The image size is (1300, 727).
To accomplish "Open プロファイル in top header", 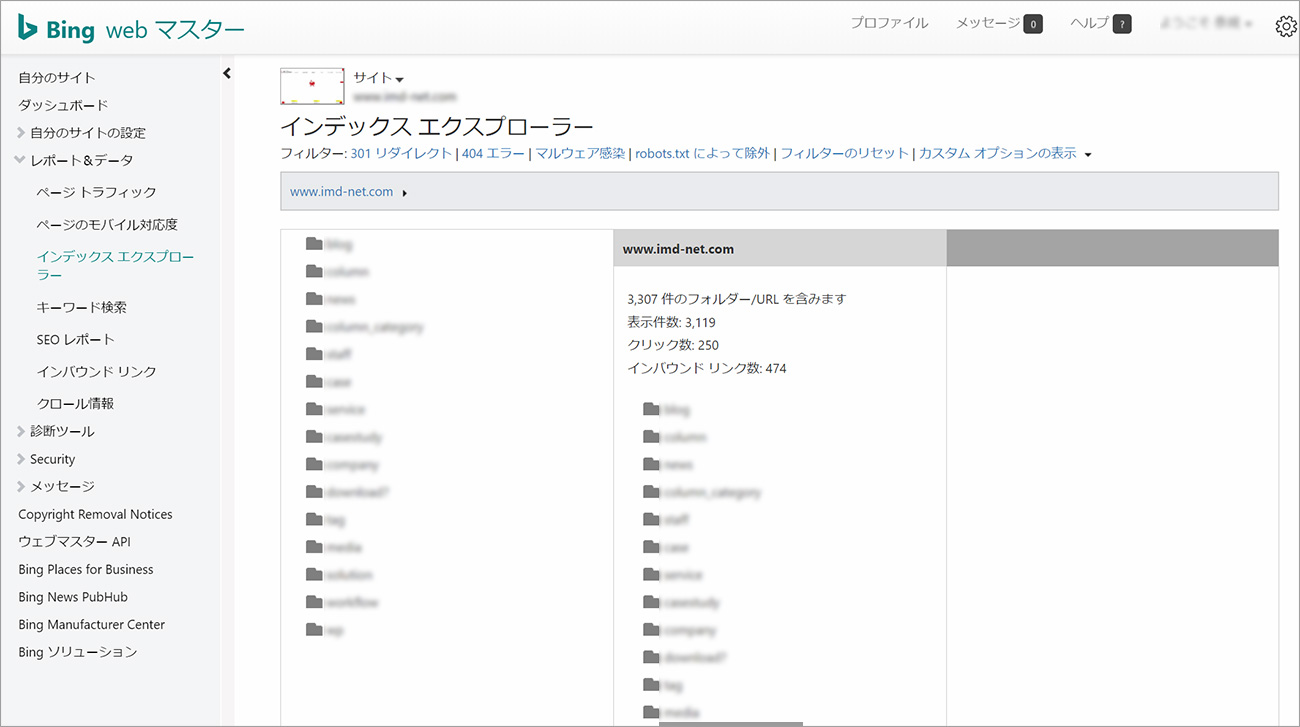I will point(890,23).
